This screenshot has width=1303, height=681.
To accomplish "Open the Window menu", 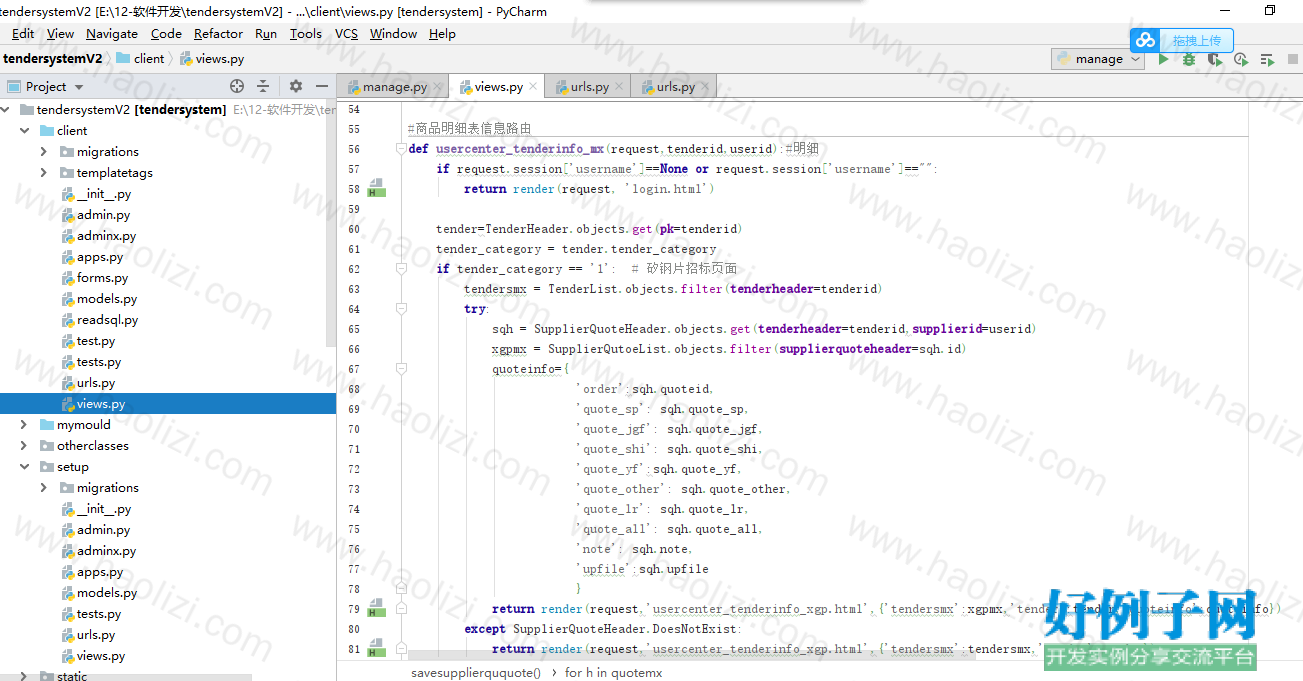I will [x=393, y=33].
